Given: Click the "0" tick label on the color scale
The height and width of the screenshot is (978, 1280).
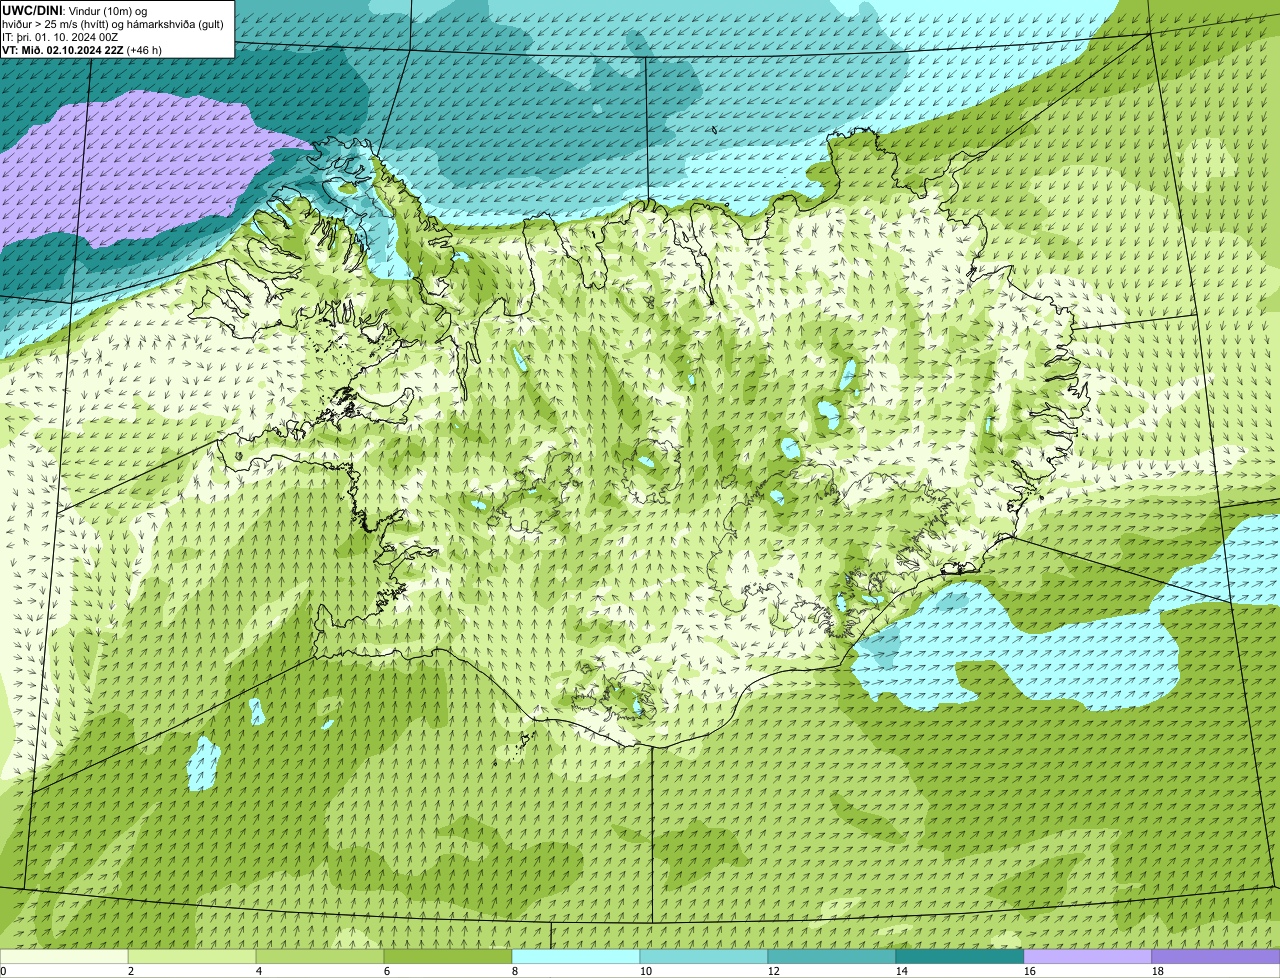Looking at the screenshot, I should pos(3,971).
